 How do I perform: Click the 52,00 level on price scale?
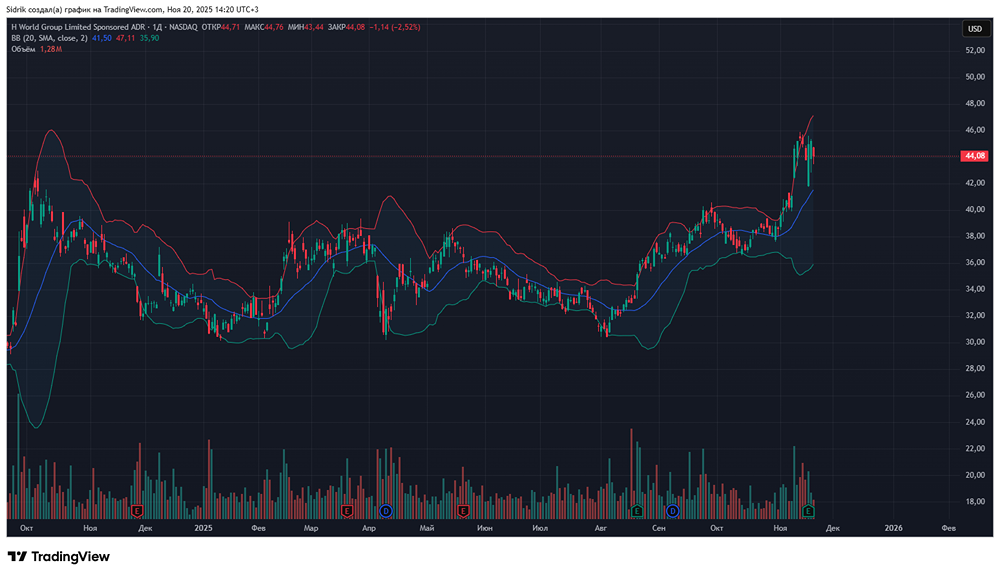975,50
